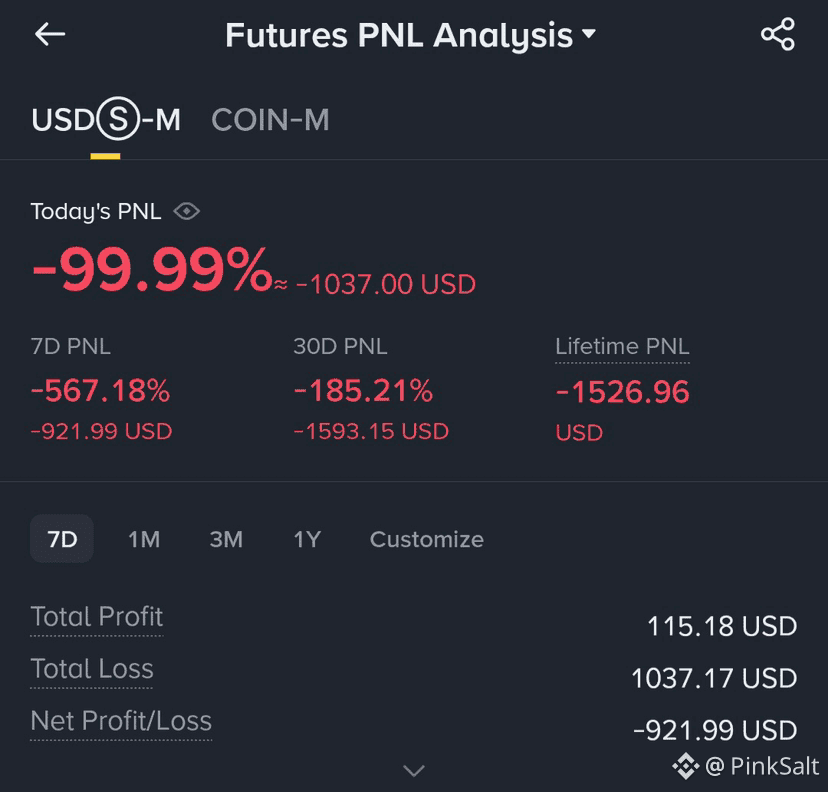Open the Futures PNL Analysis dropdown arrow

tap(588, 34)
